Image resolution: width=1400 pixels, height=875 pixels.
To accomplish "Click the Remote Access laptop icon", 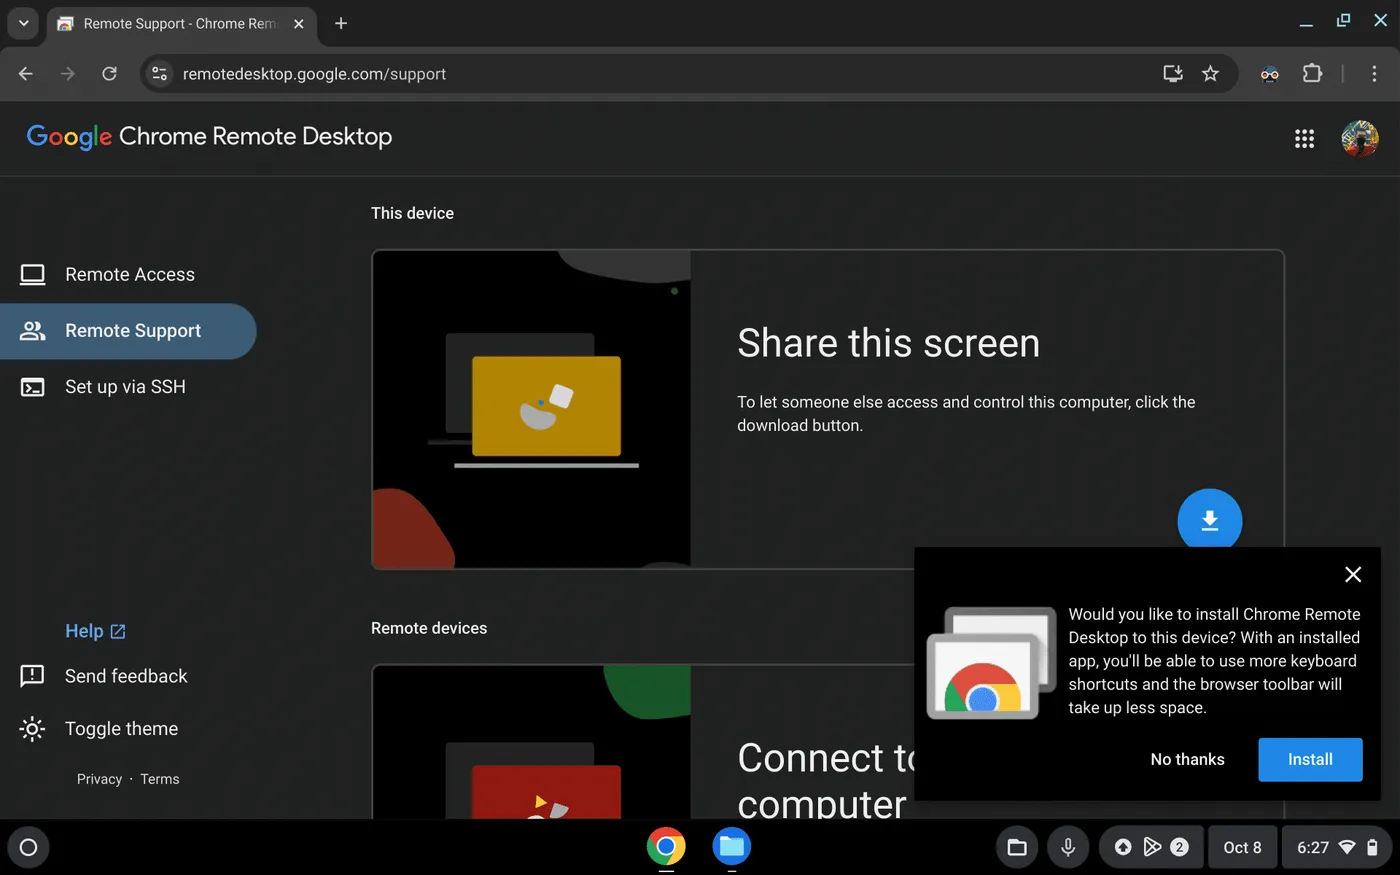I will point(33,274).
